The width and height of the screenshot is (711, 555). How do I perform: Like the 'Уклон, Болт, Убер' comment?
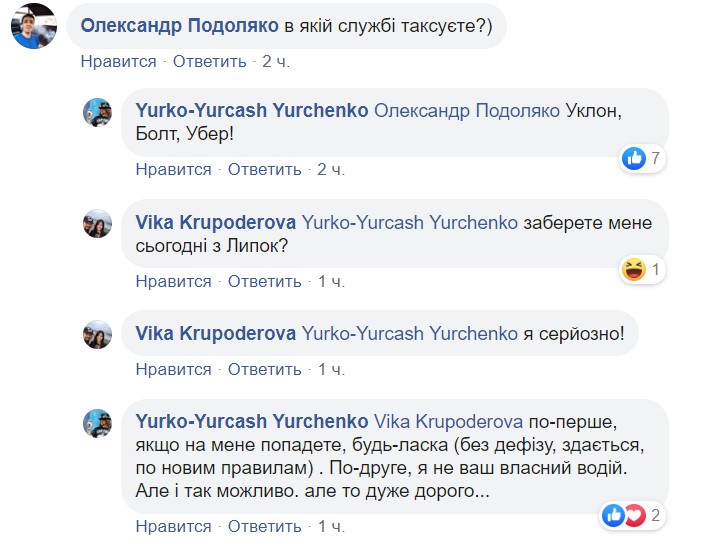click(x=174, y=170)
